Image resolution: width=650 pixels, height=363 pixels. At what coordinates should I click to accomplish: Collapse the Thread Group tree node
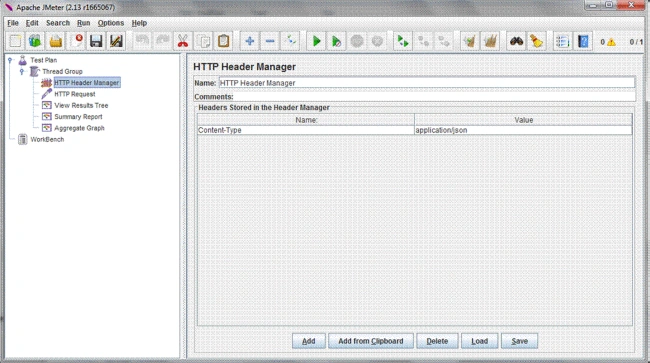[22, 71]
